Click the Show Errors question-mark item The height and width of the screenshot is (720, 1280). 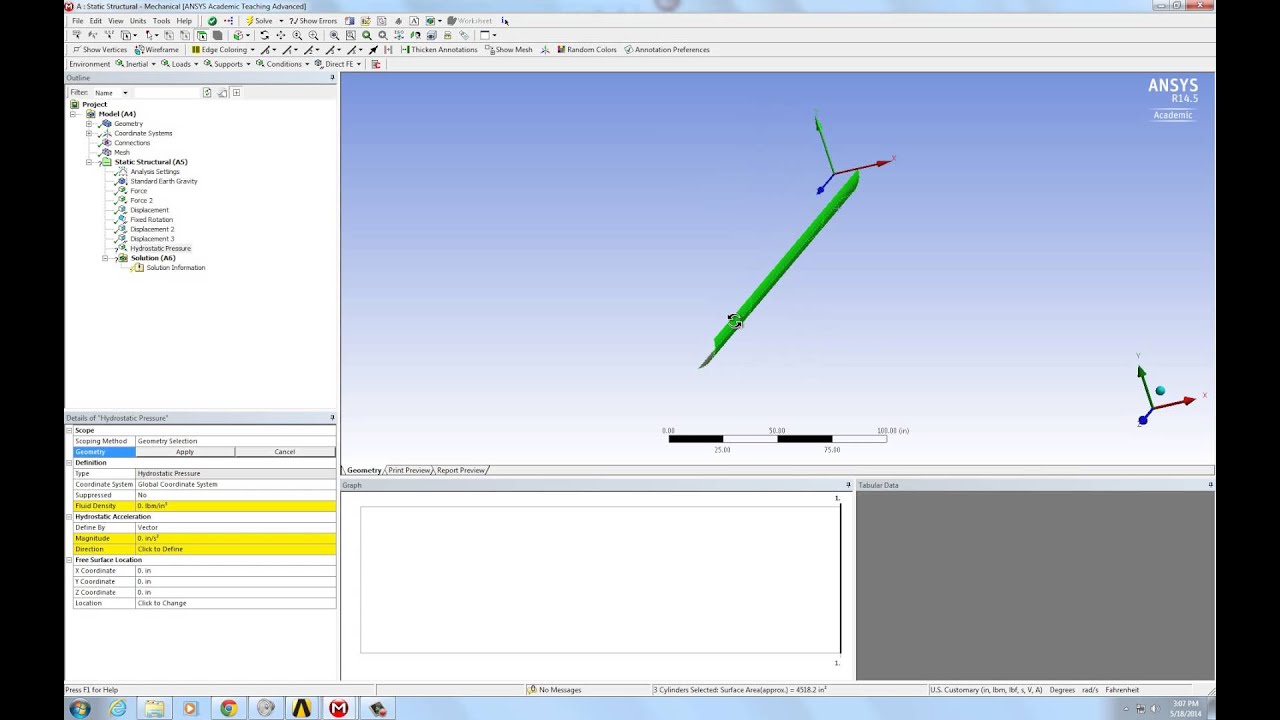313,20
